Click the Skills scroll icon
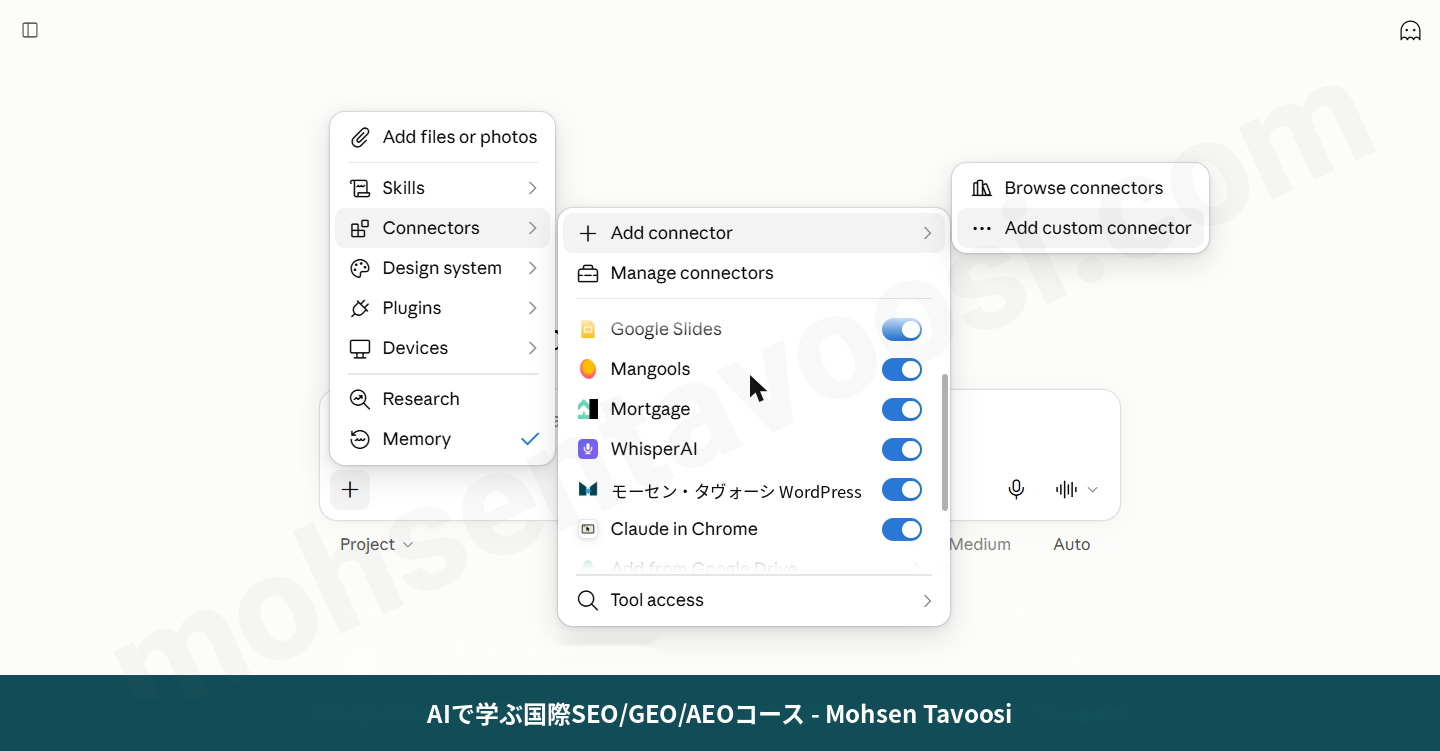The height and width of the screenshot is (751, 1440). pos(360,188)
